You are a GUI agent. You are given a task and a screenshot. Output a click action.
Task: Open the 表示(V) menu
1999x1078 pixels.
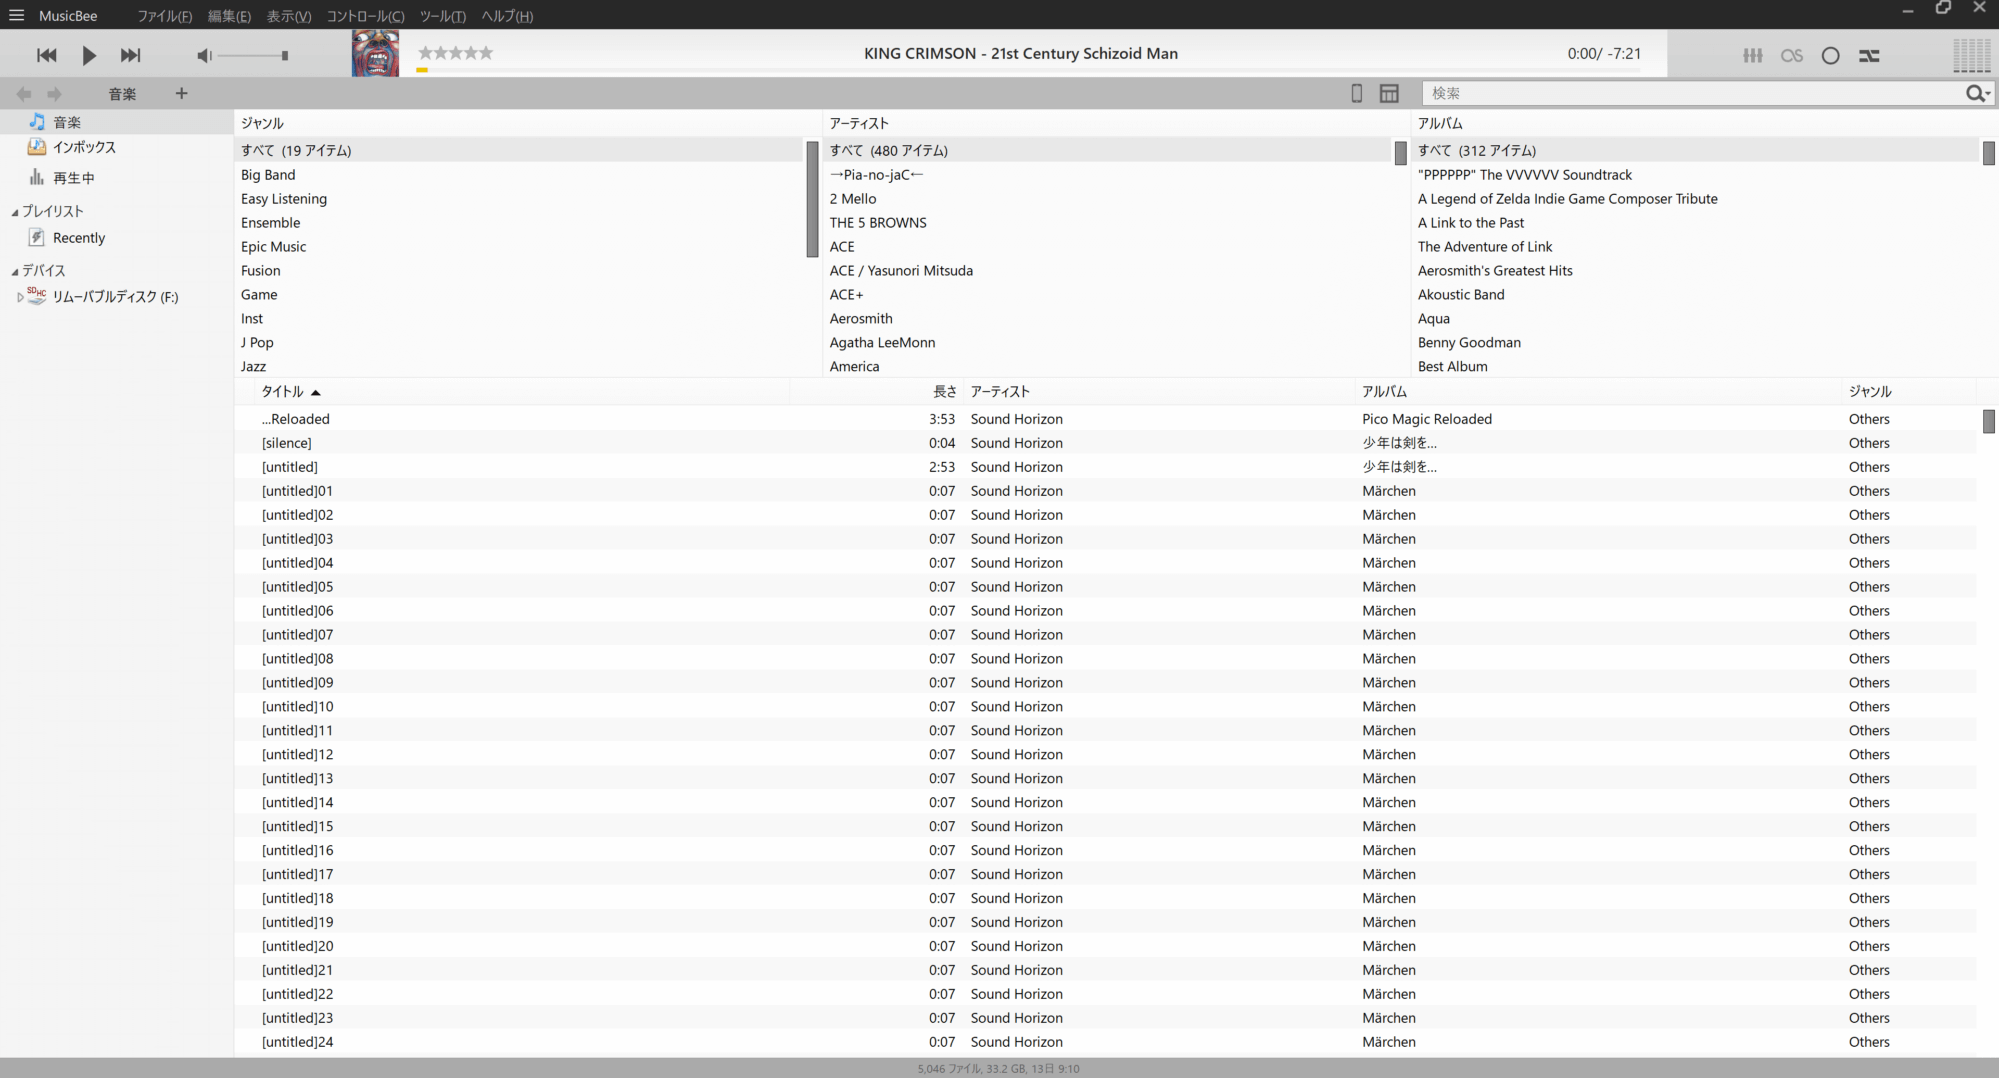tap(289, 16)
